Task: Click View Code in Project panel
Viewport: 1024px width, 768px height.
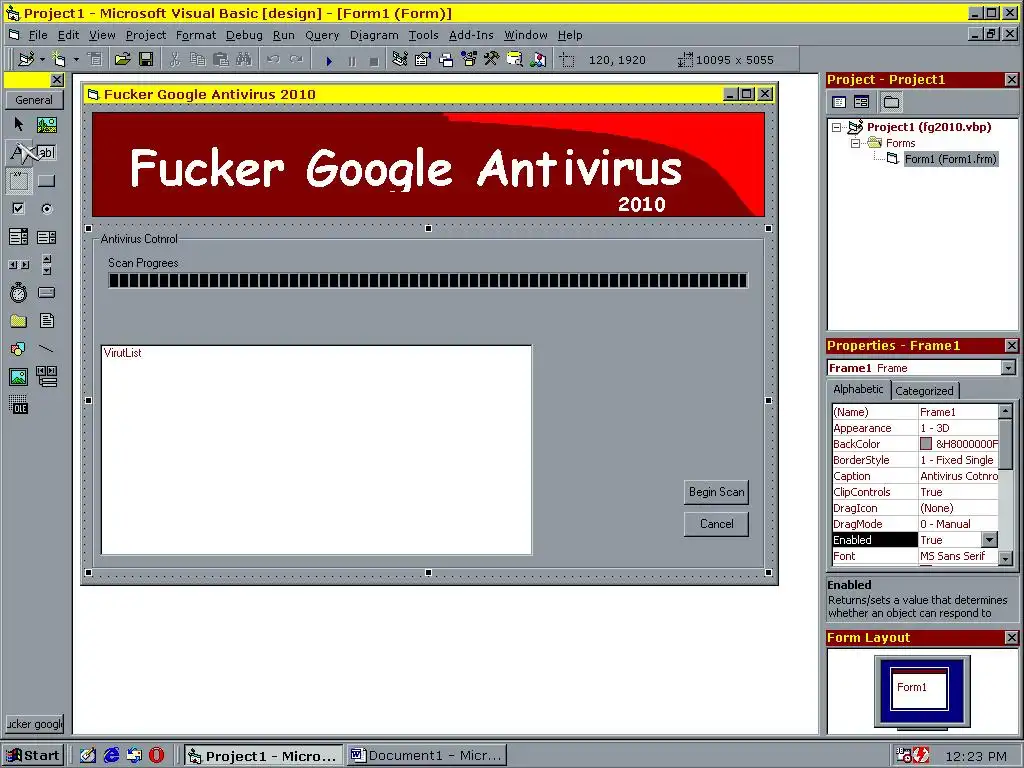Action: [839, 102]
